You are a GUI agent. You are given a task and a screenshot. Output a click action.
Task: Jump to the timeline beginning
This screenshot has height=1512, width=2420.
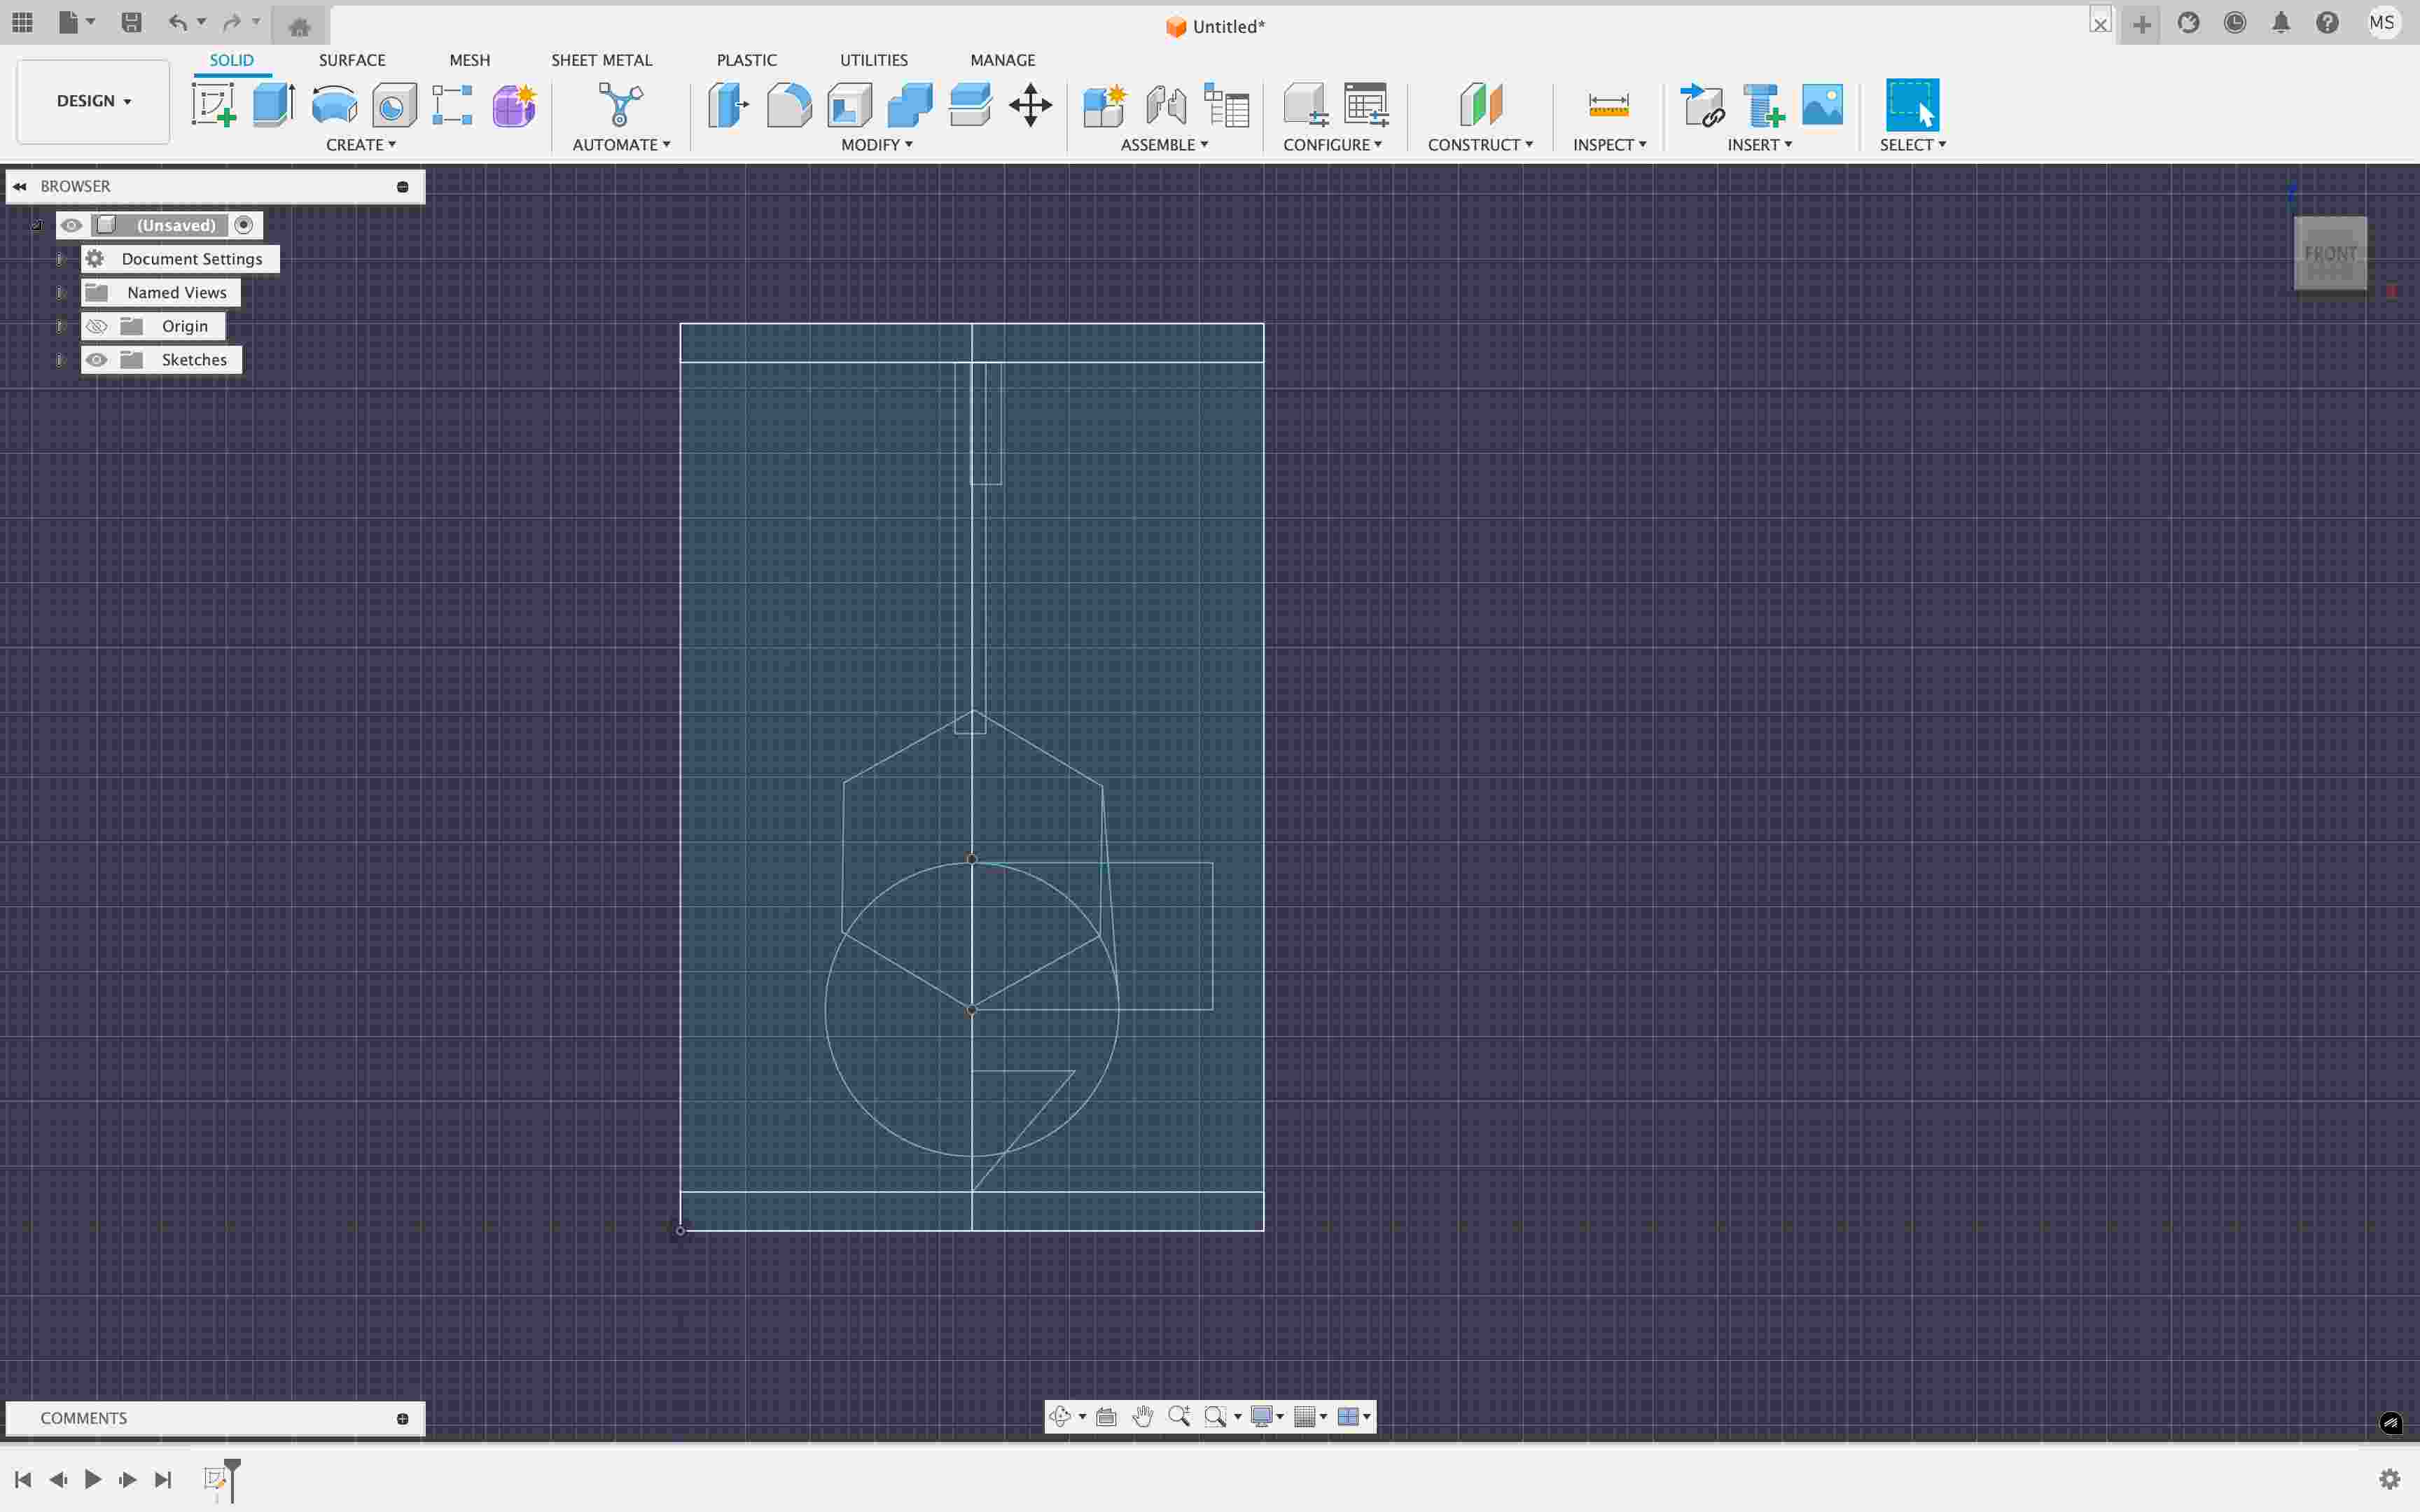23,1479
